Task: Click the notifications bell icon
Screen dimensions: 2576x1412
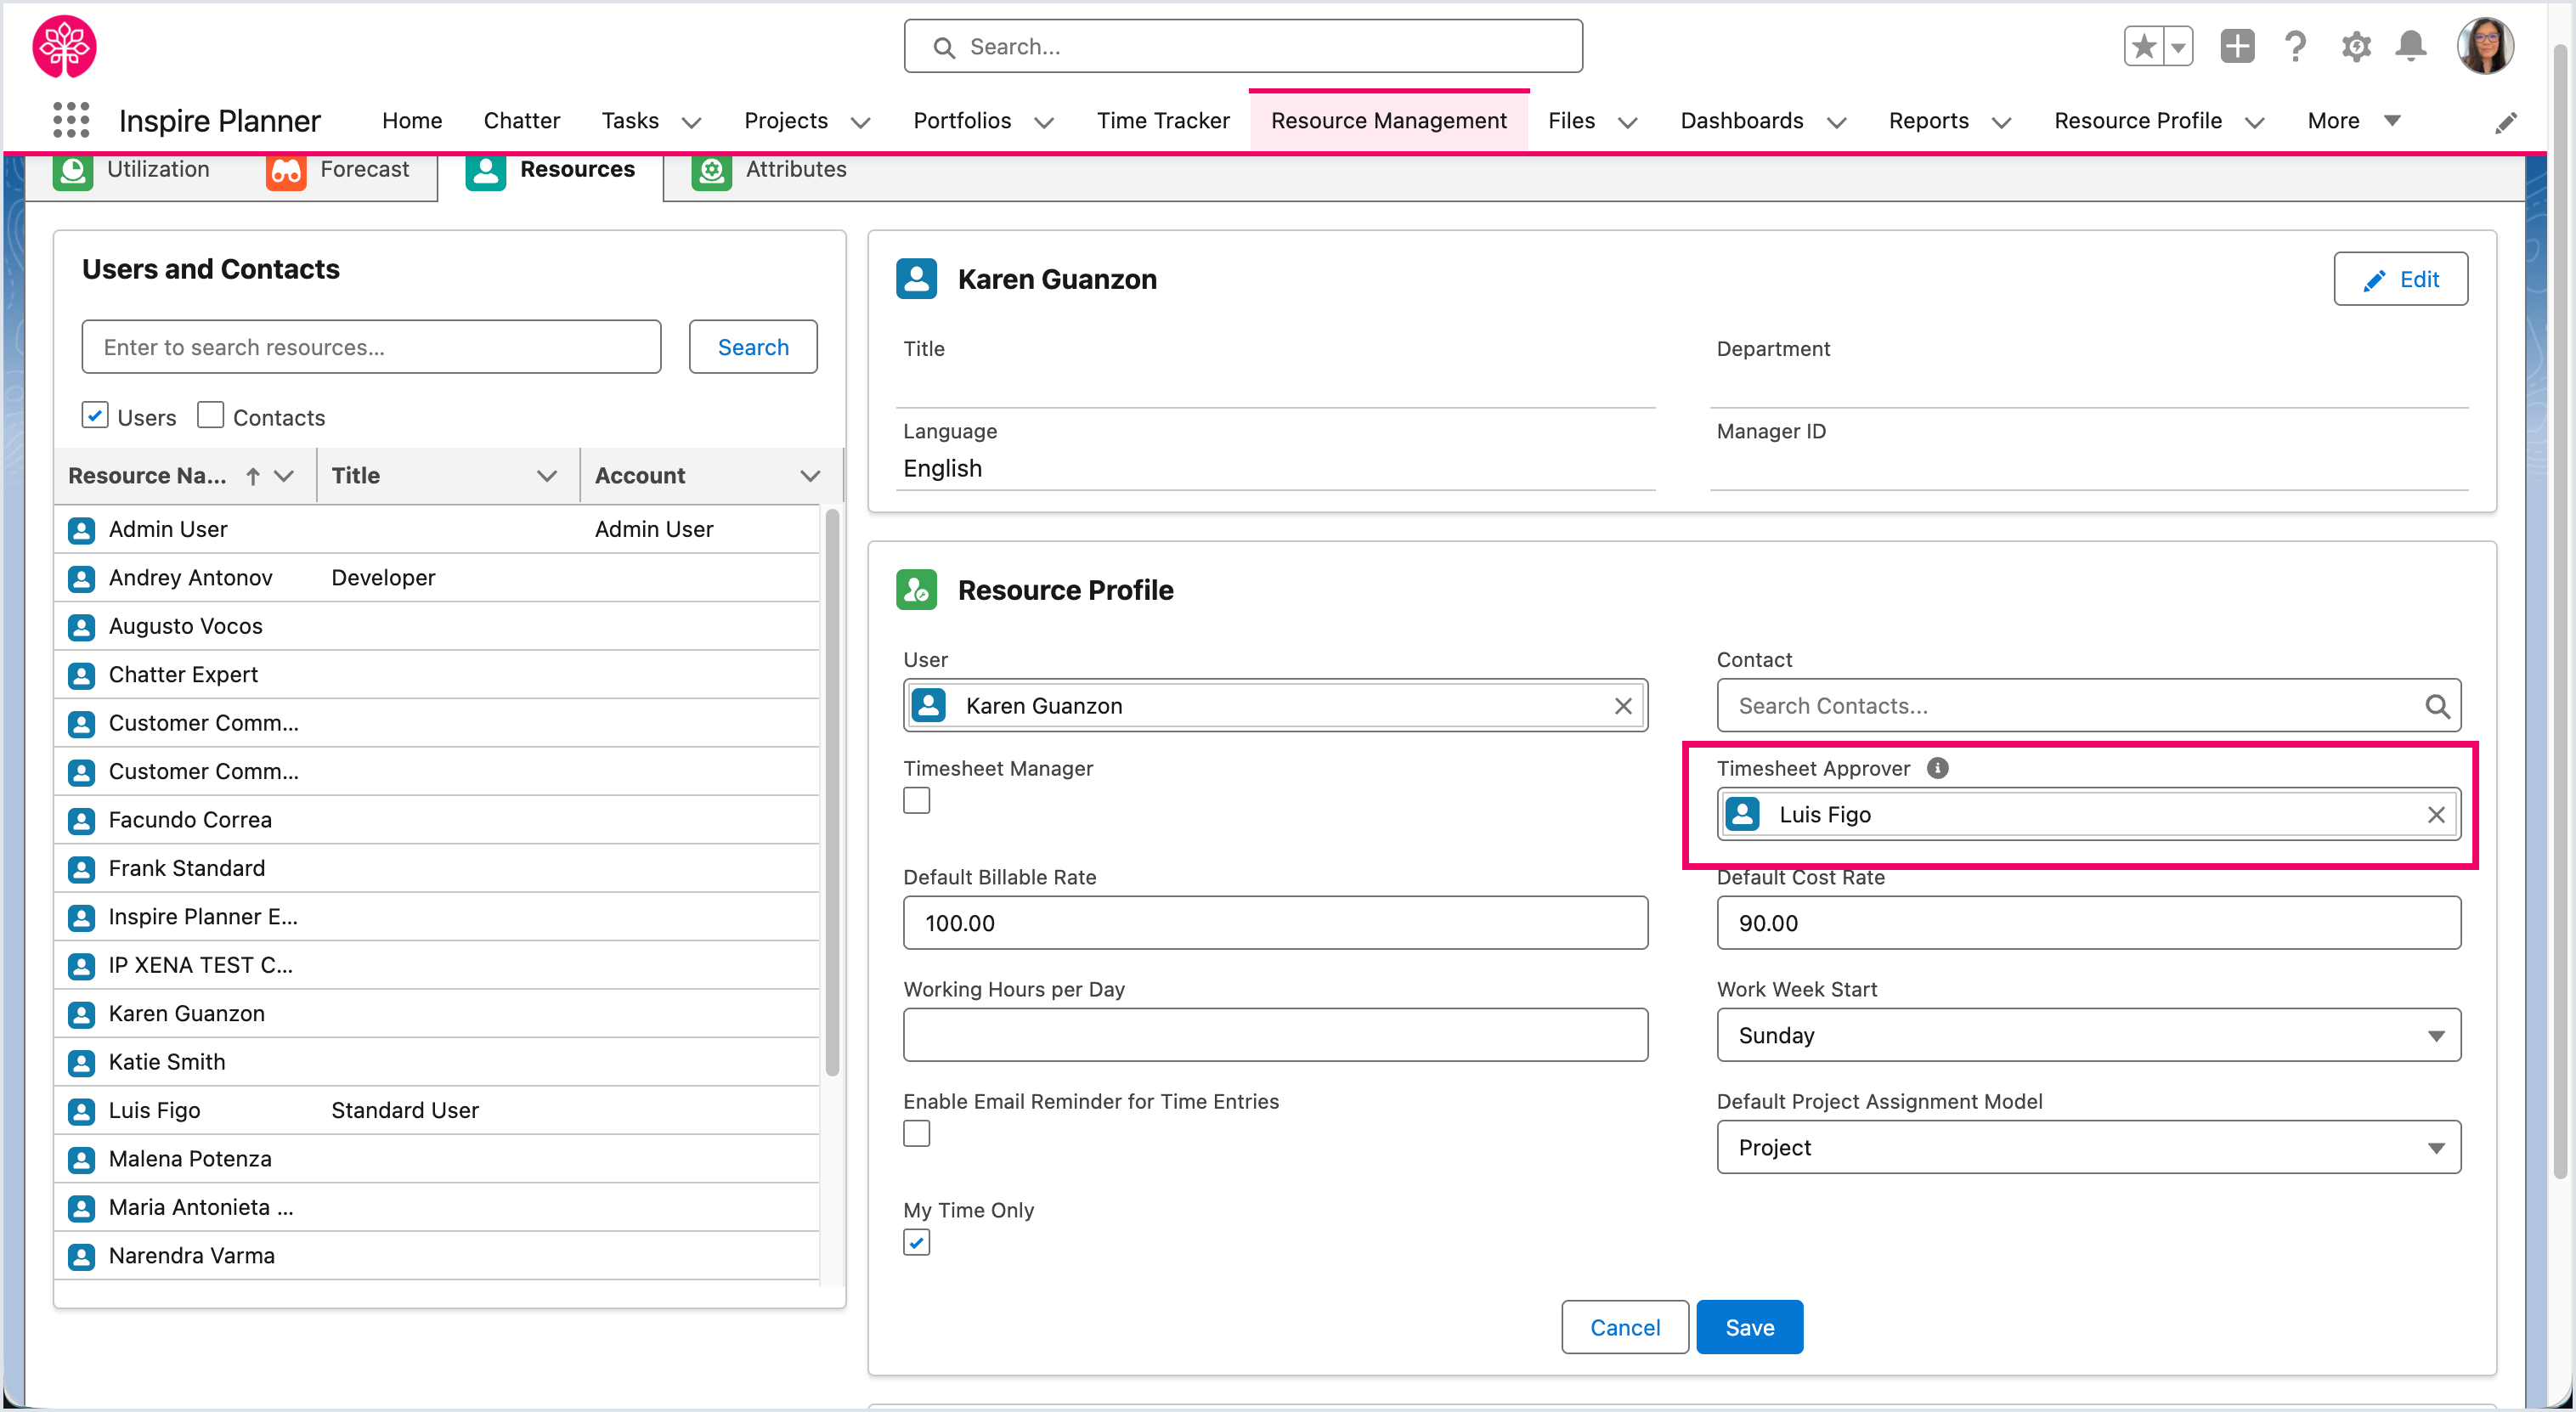Action: 2410,47
